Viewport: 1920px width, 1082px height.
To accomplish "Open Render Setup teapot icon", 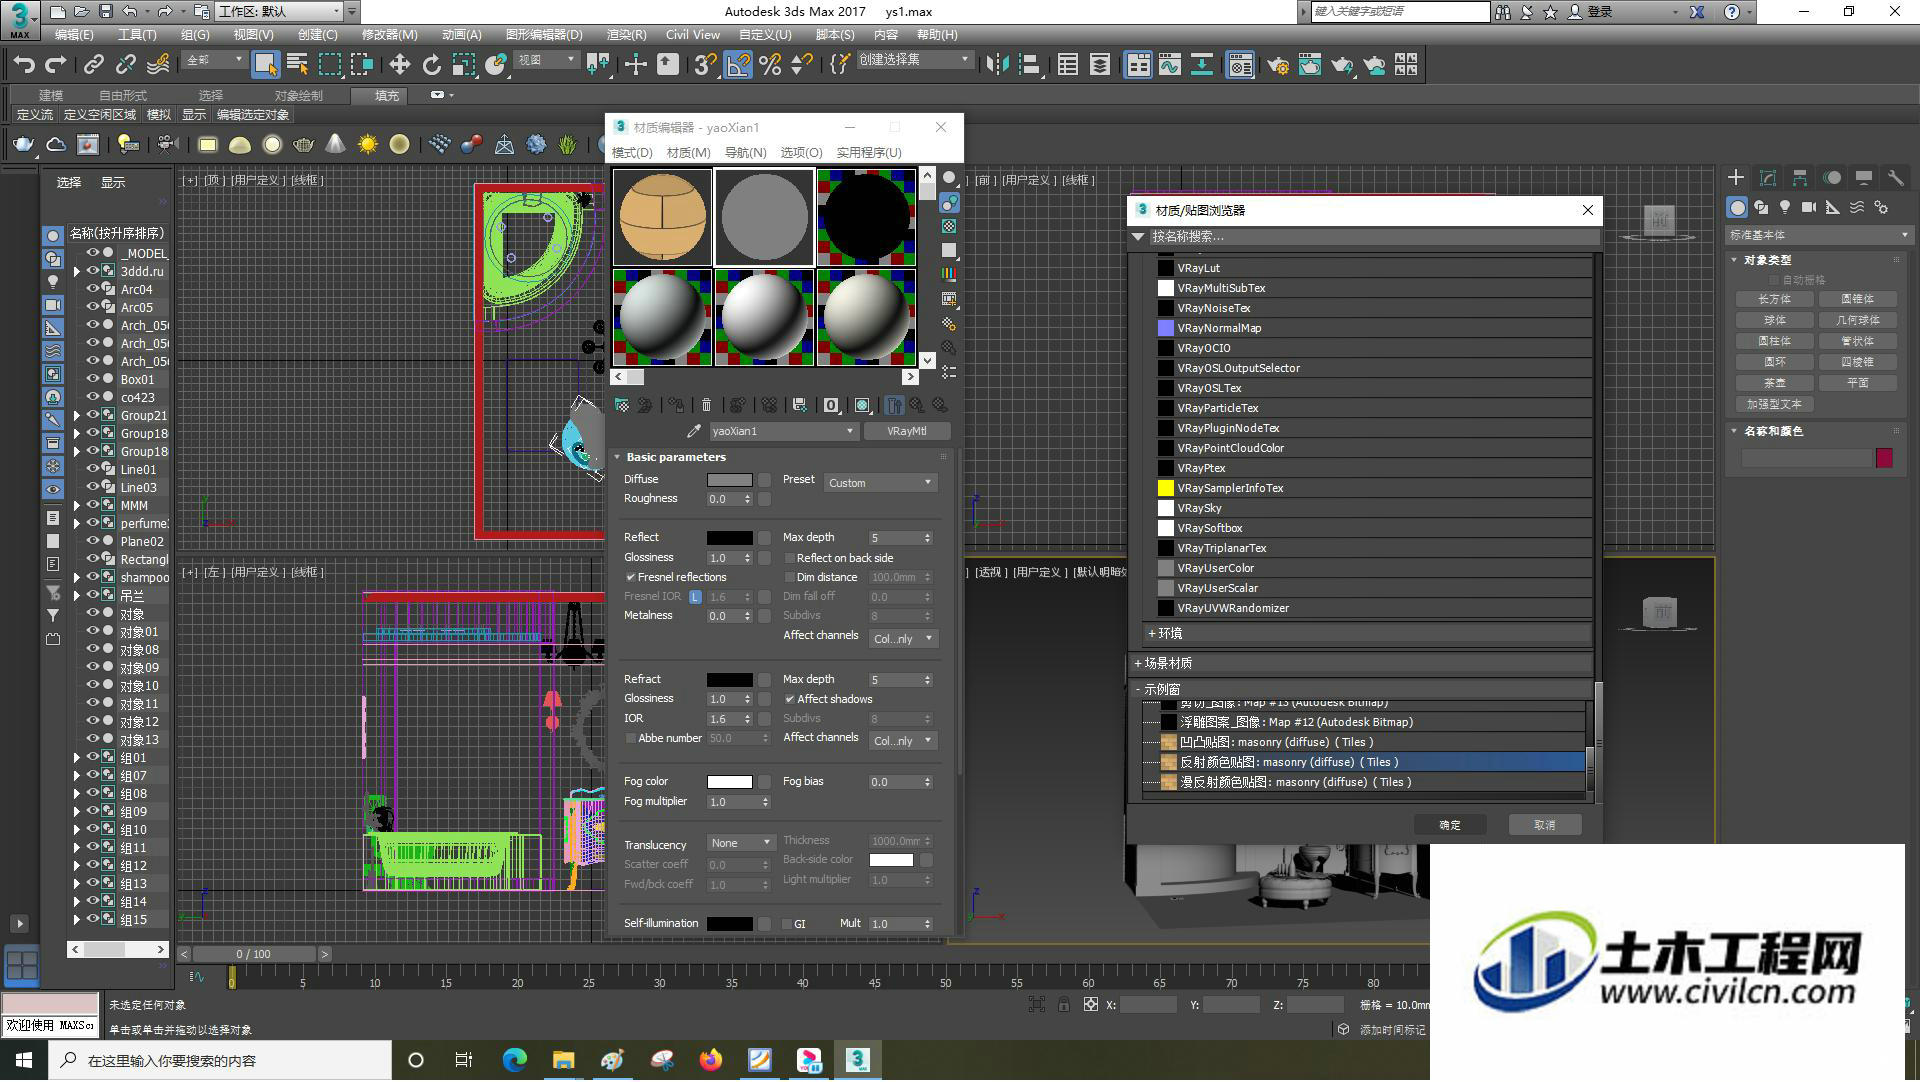I will (1277, 65).
